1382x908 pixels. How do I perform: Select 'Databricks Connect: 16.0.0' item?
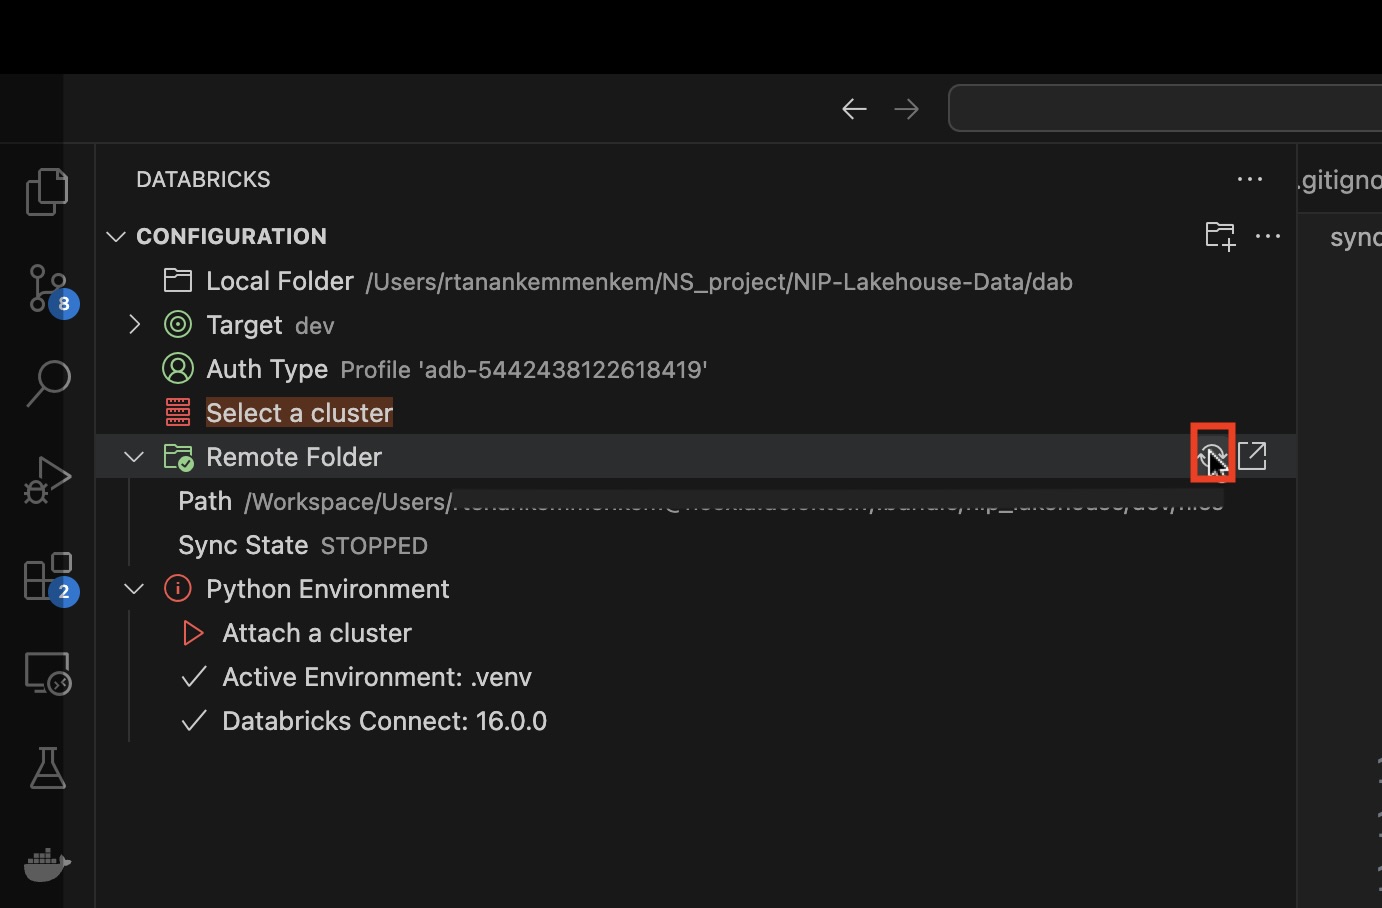(x=385, y=721)
